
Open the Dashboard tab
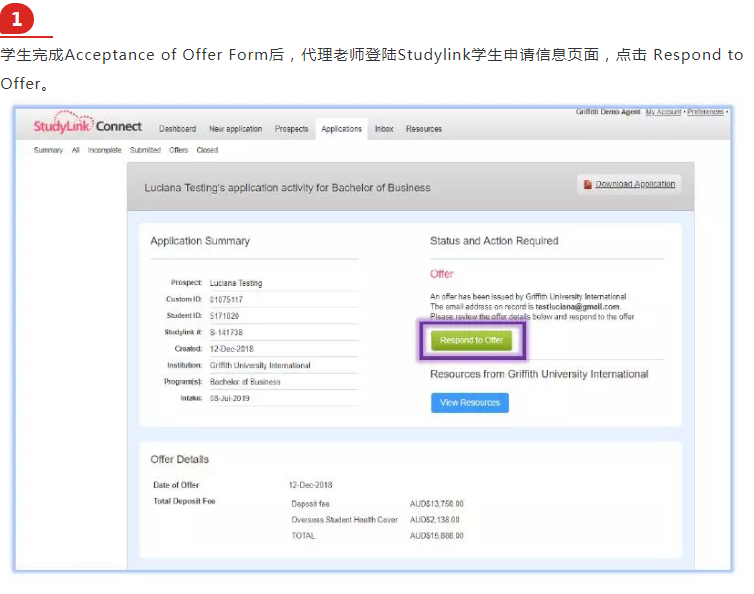coord(177,129)
